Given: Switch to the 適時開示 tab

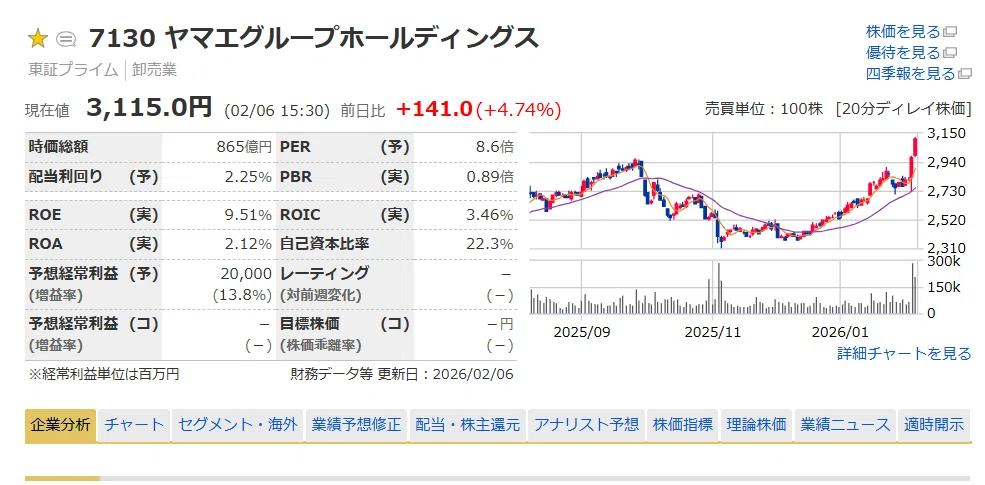Looking at the screenshot, I should click(934, 425).
